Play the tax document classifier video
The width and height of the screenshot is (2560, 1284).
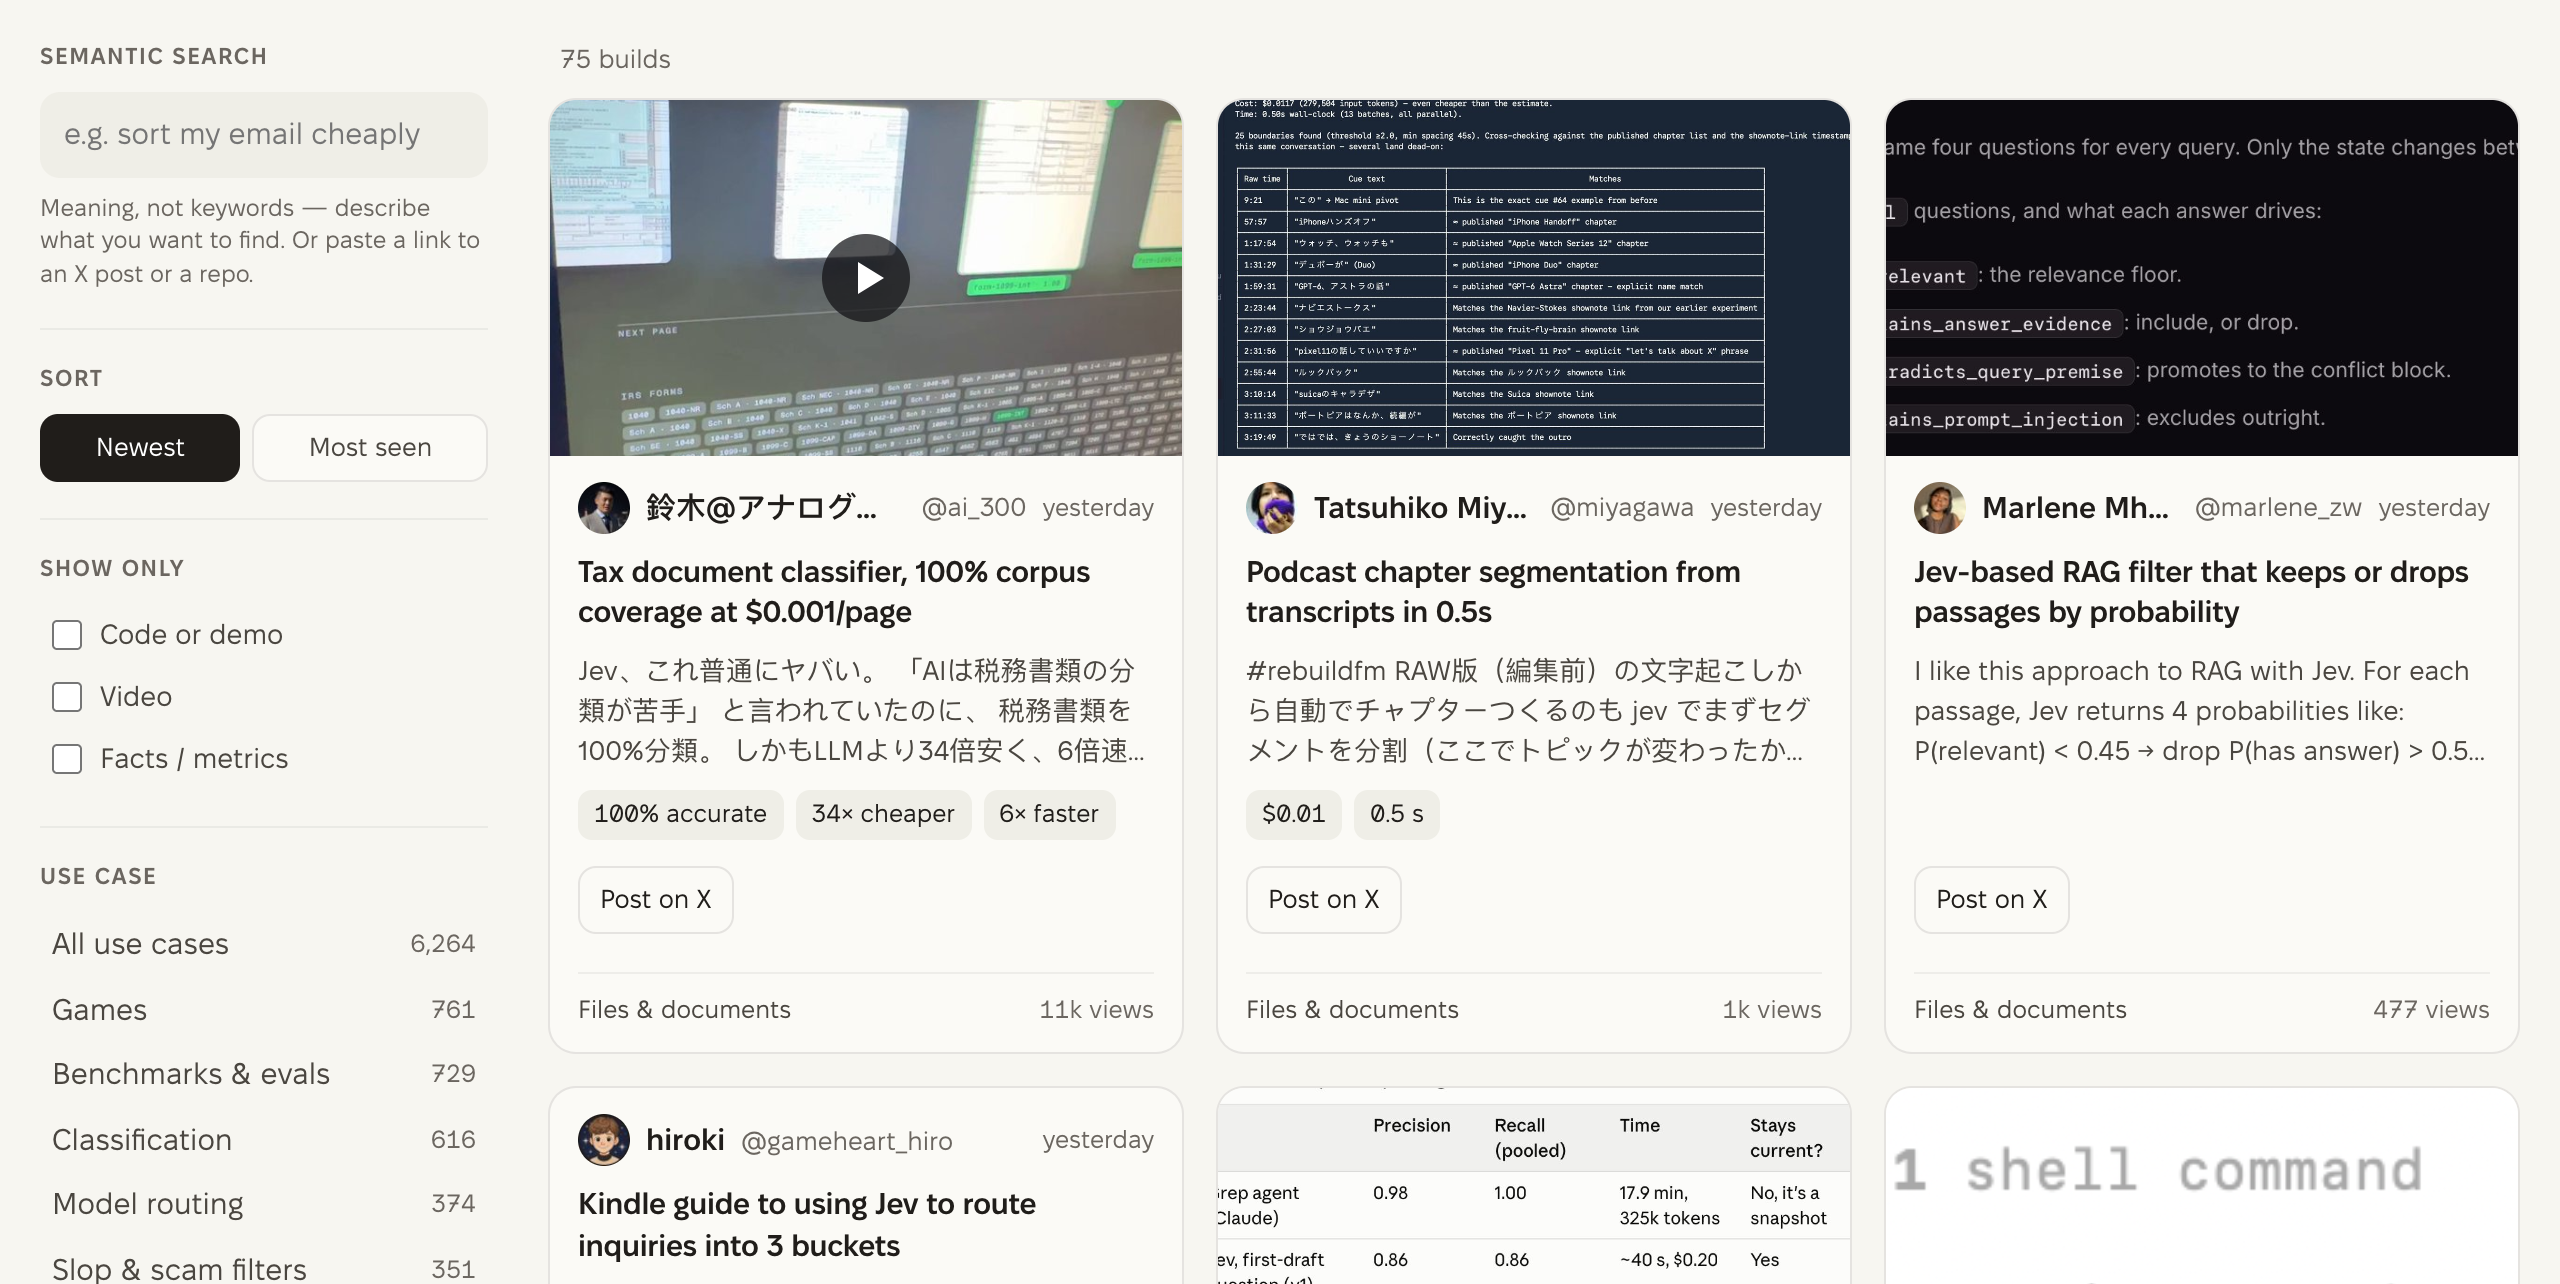click(866, 278)
